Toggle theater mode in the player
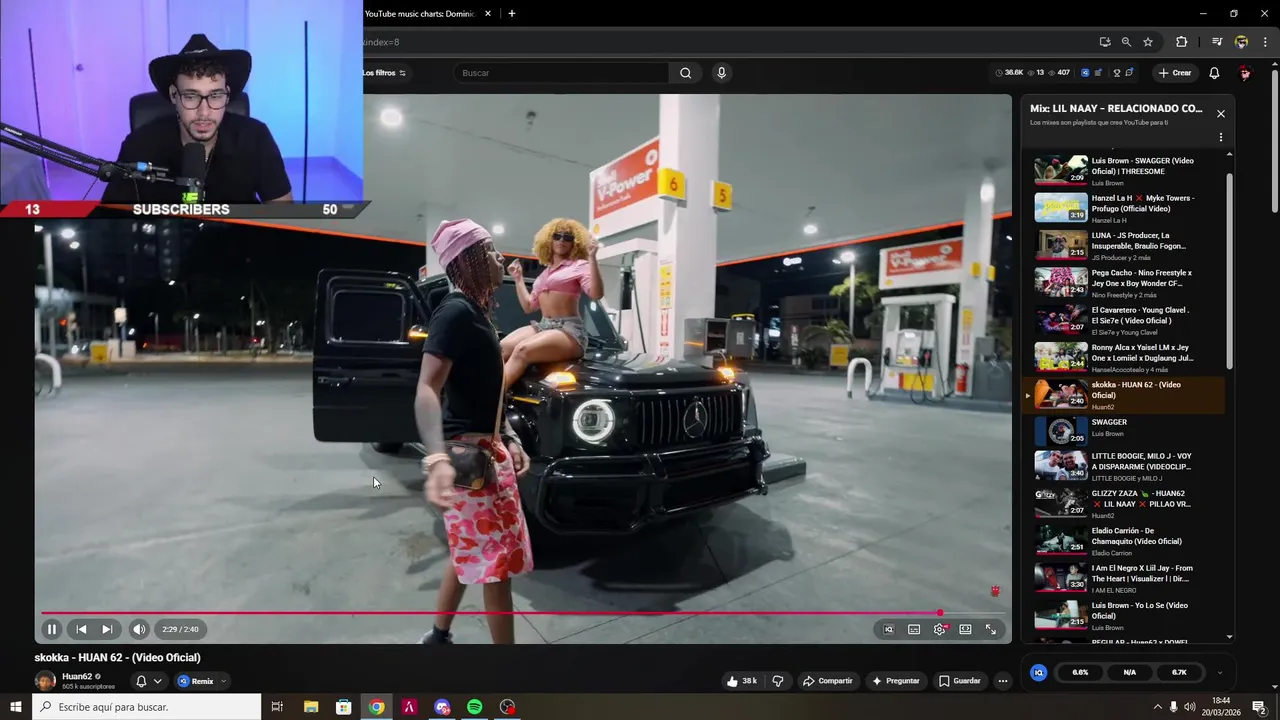The image size is (1280, 720). (x=965, y=629)
